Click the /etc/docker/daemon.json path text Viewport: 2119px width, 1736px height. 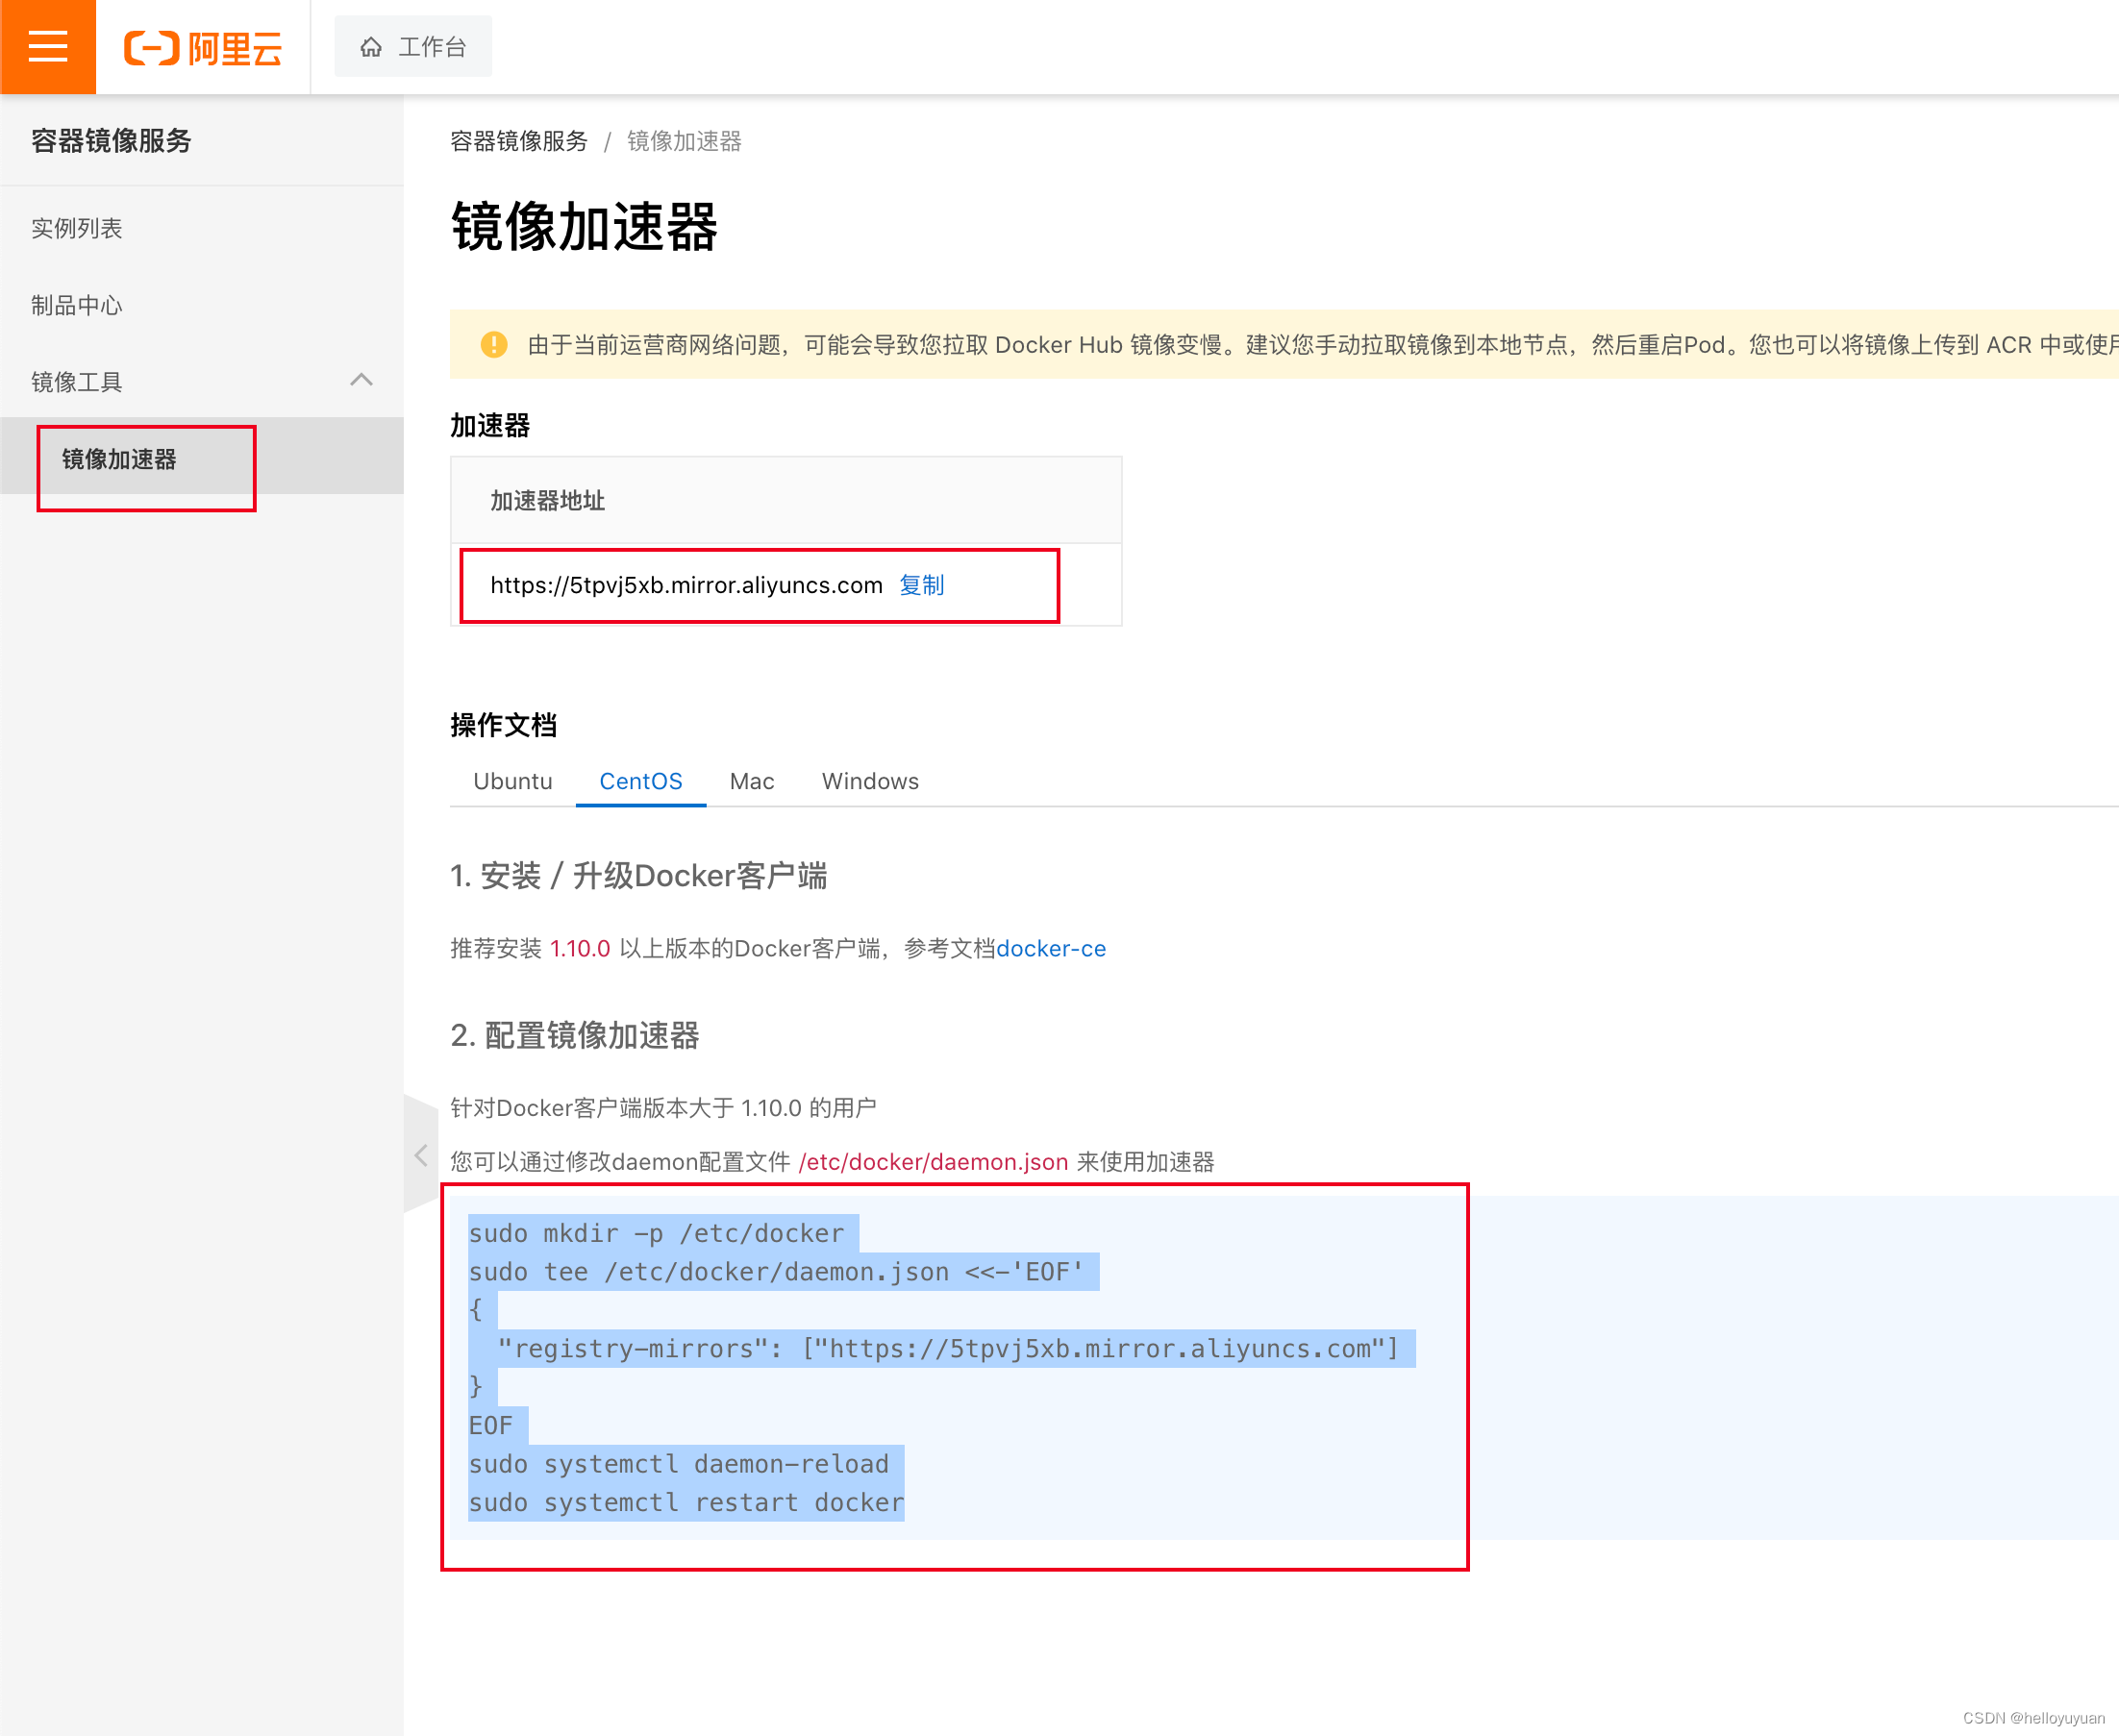tap(934, 1162)
